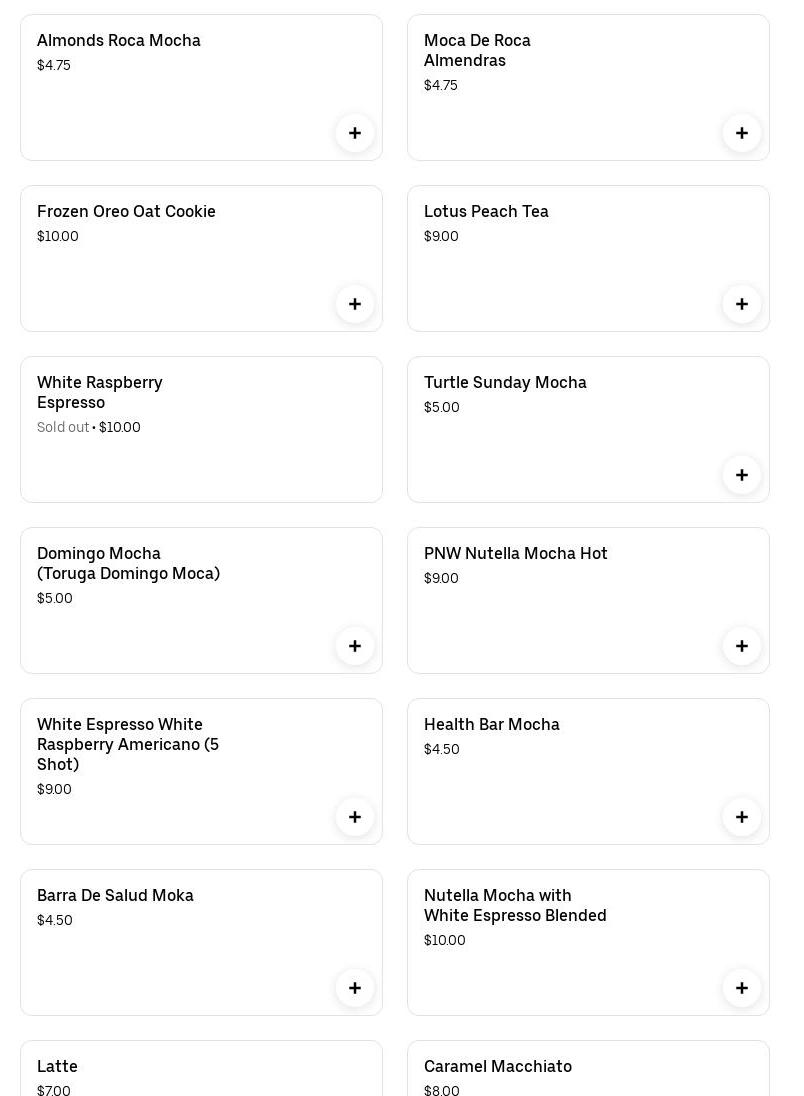Open PNW Nutella Mocha Hot details
Screen dimensions: 804x1096
point(515,554)
